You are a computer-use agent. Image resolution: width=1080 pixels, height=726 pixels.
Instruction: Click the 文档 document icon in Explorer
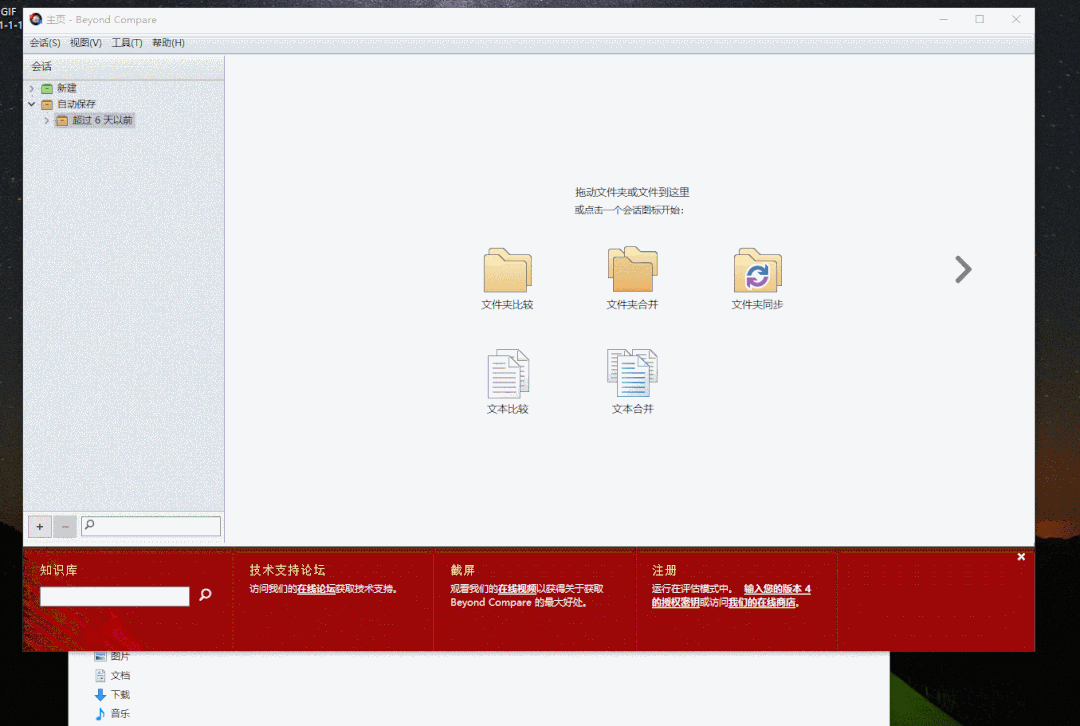click(x=101, y=676)
